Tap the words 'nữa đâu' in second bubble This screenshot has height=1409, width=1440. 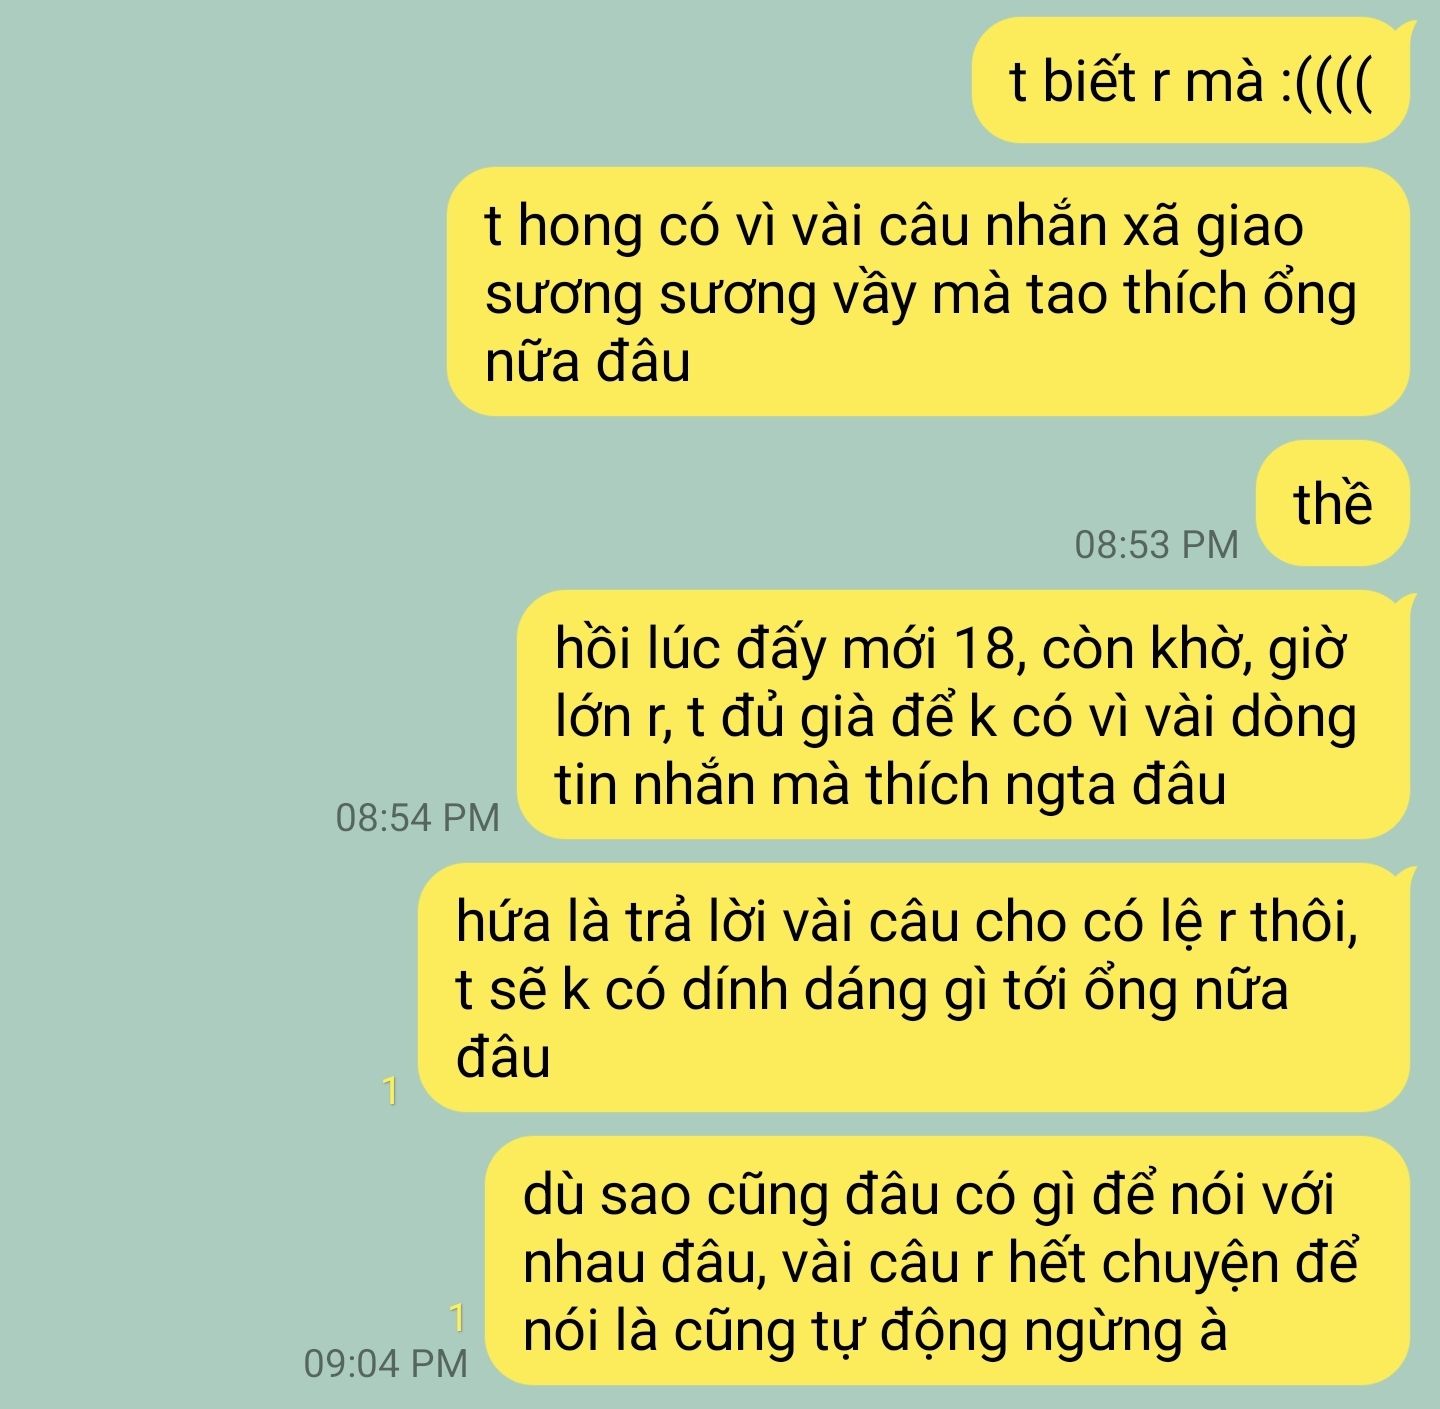[587, 362]
